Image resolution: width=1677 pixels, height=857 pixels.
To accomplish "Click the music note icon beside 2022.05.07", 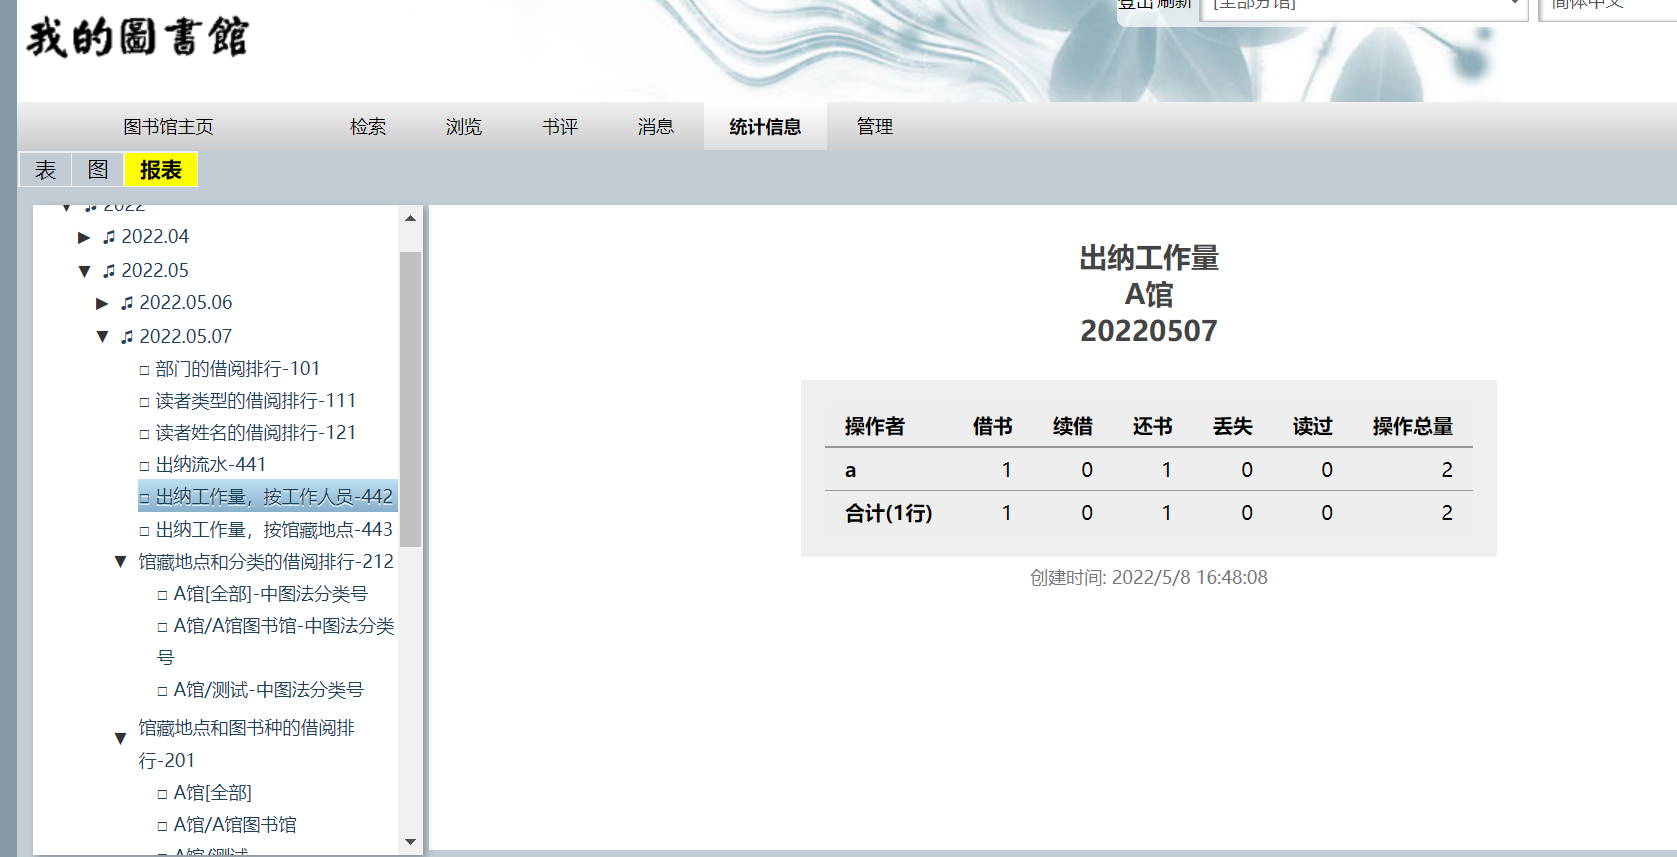I will click(127, 337).
